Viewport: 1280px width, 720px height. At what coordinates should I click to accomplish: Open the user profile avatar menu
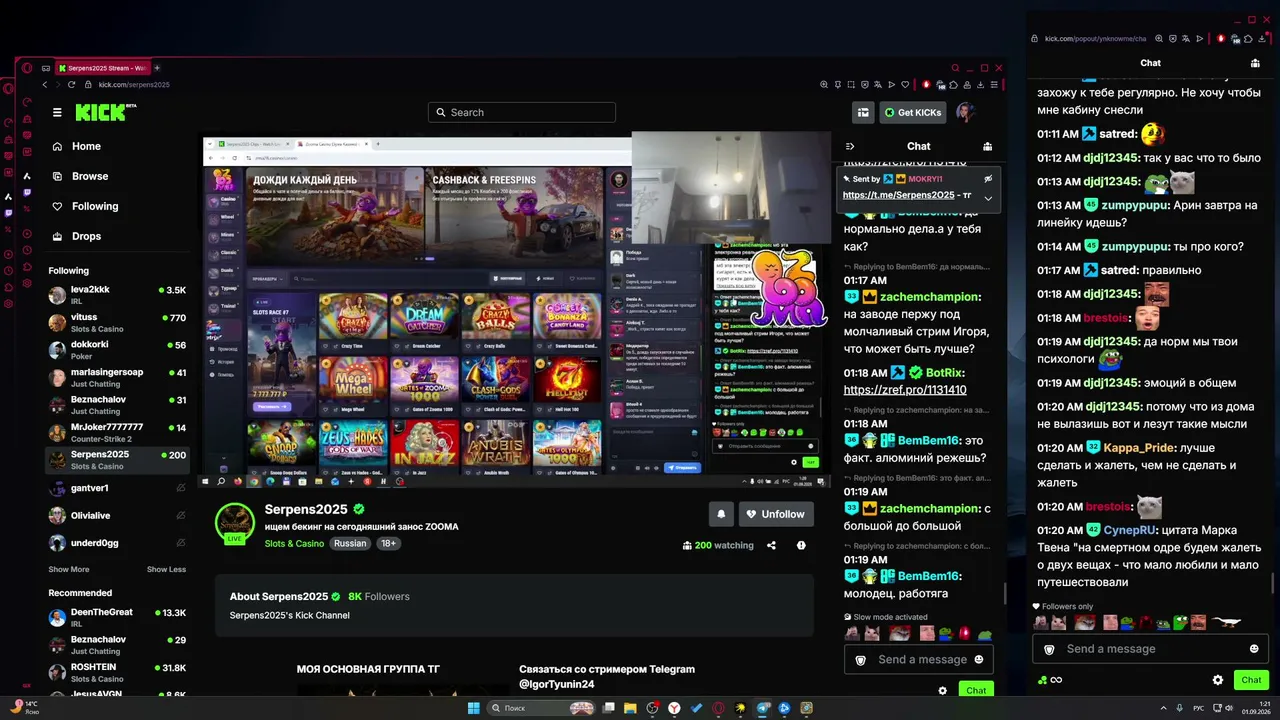965,112
